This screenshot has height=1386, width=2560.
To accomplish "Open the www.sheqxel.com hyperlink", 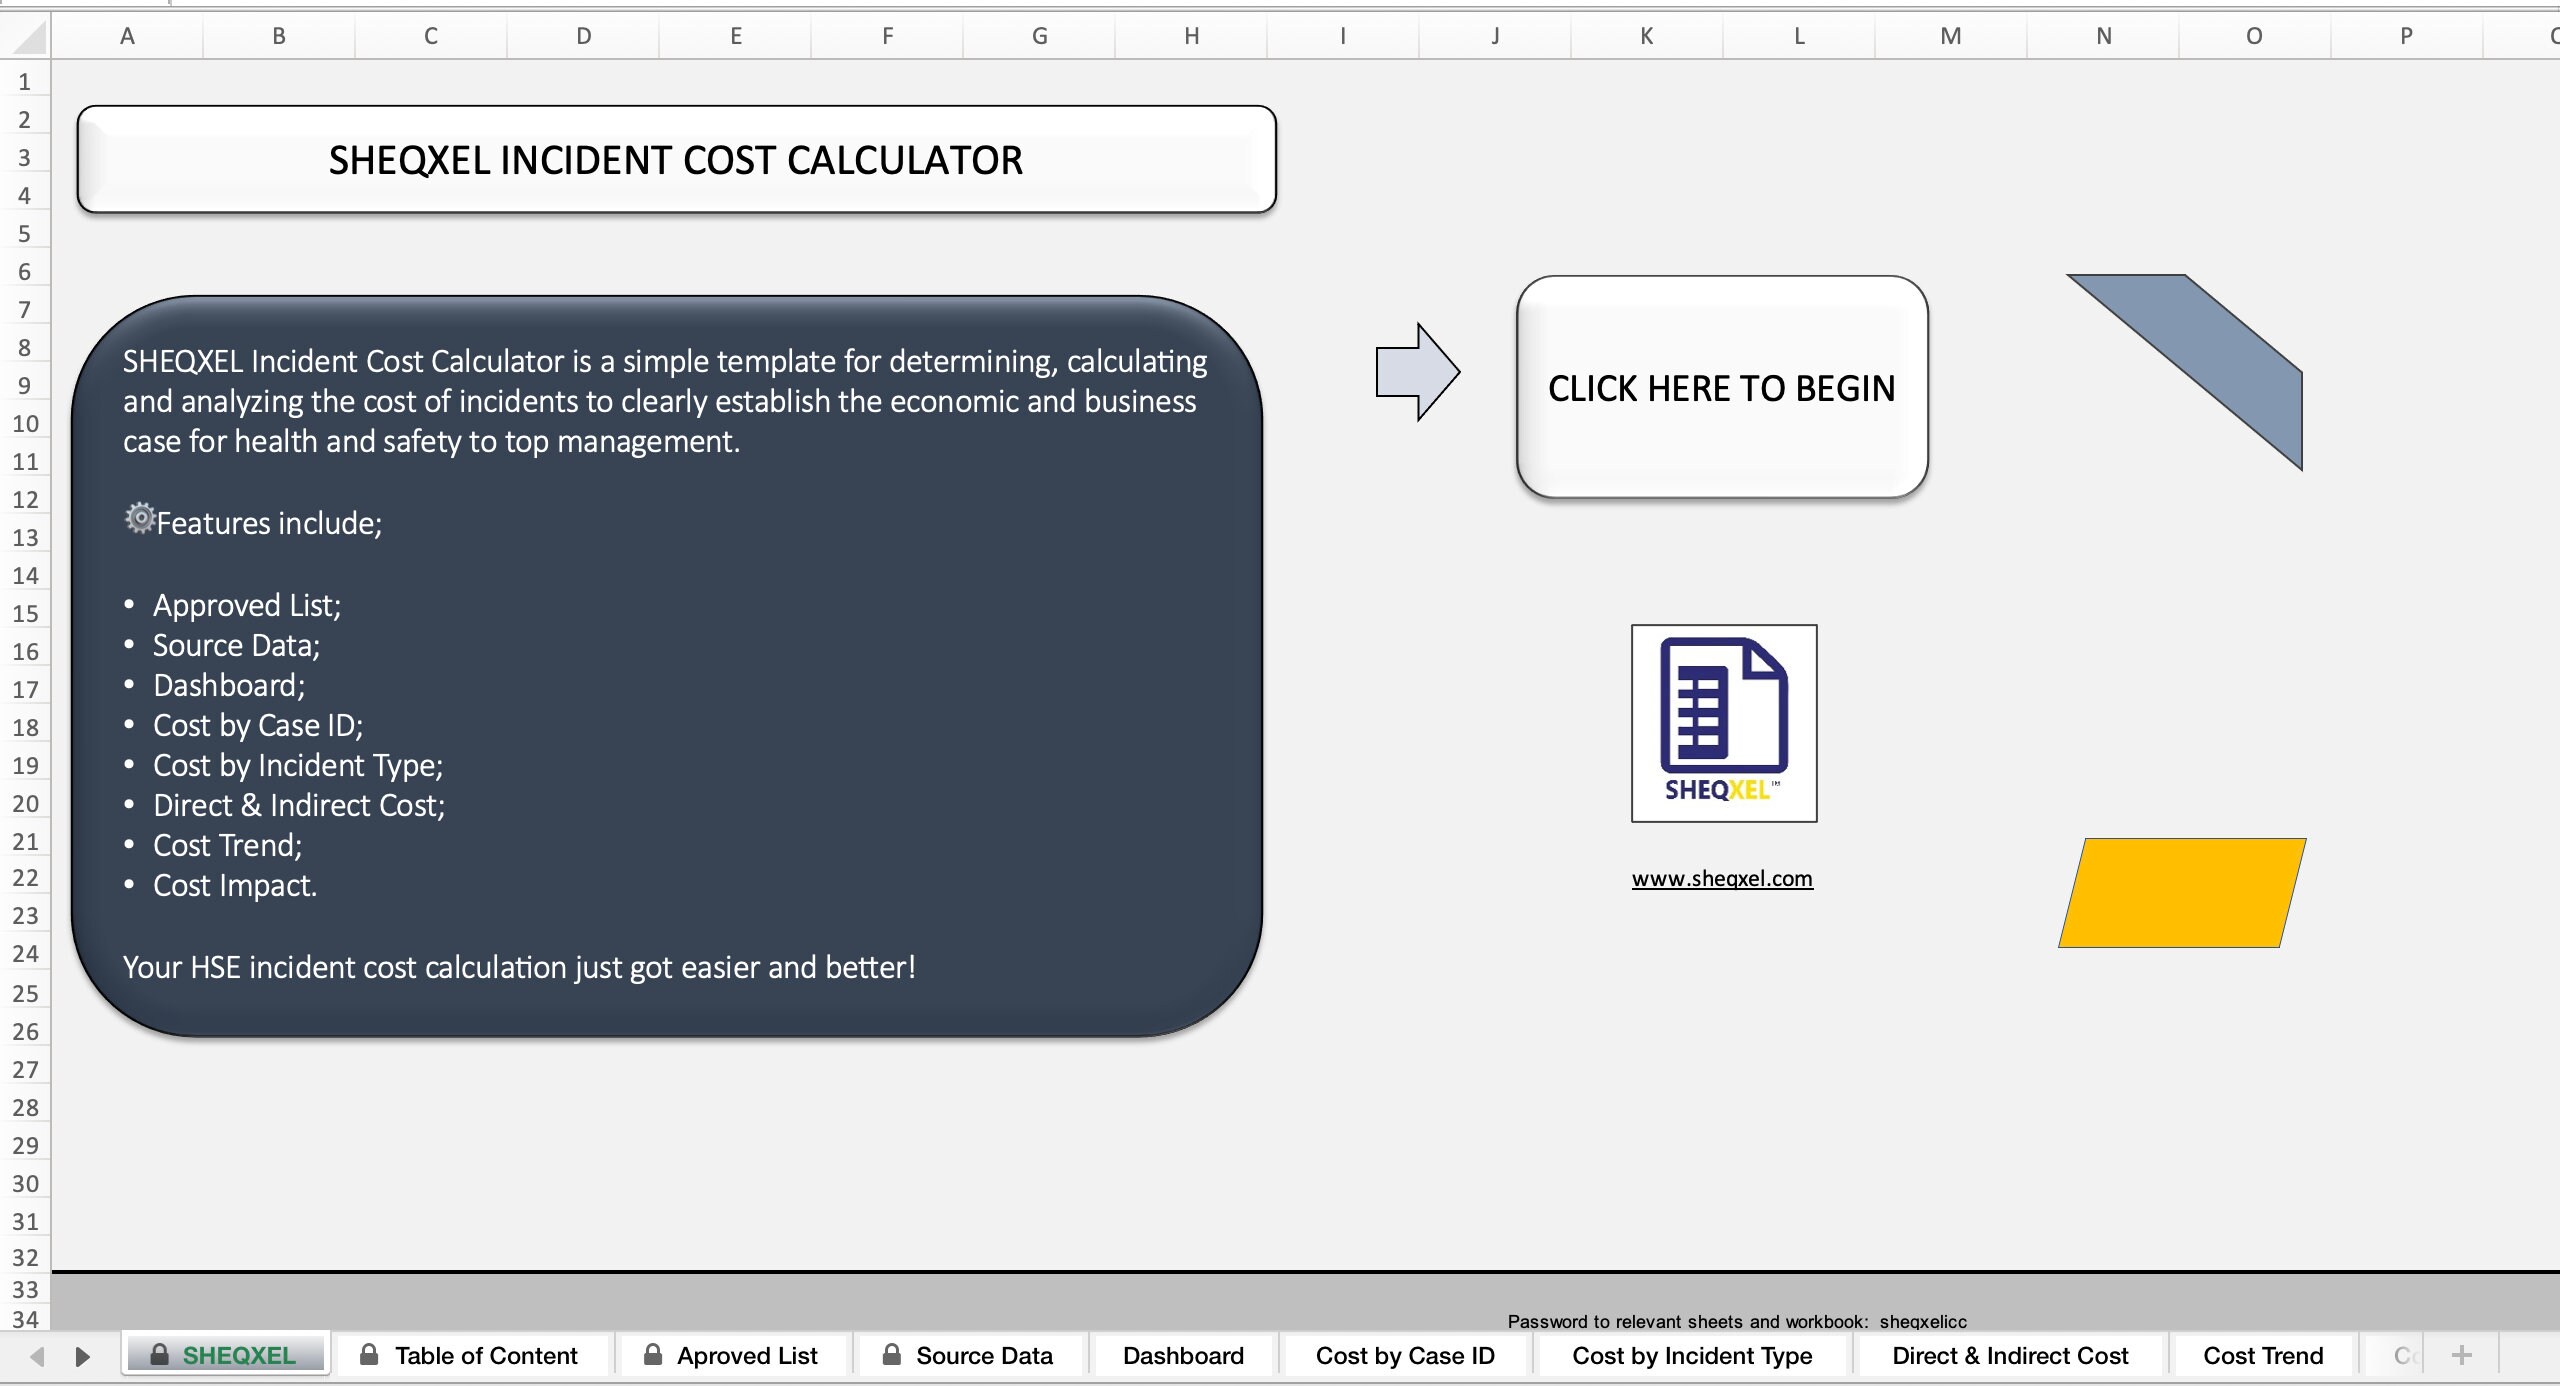I will (x=1722, y=878).
